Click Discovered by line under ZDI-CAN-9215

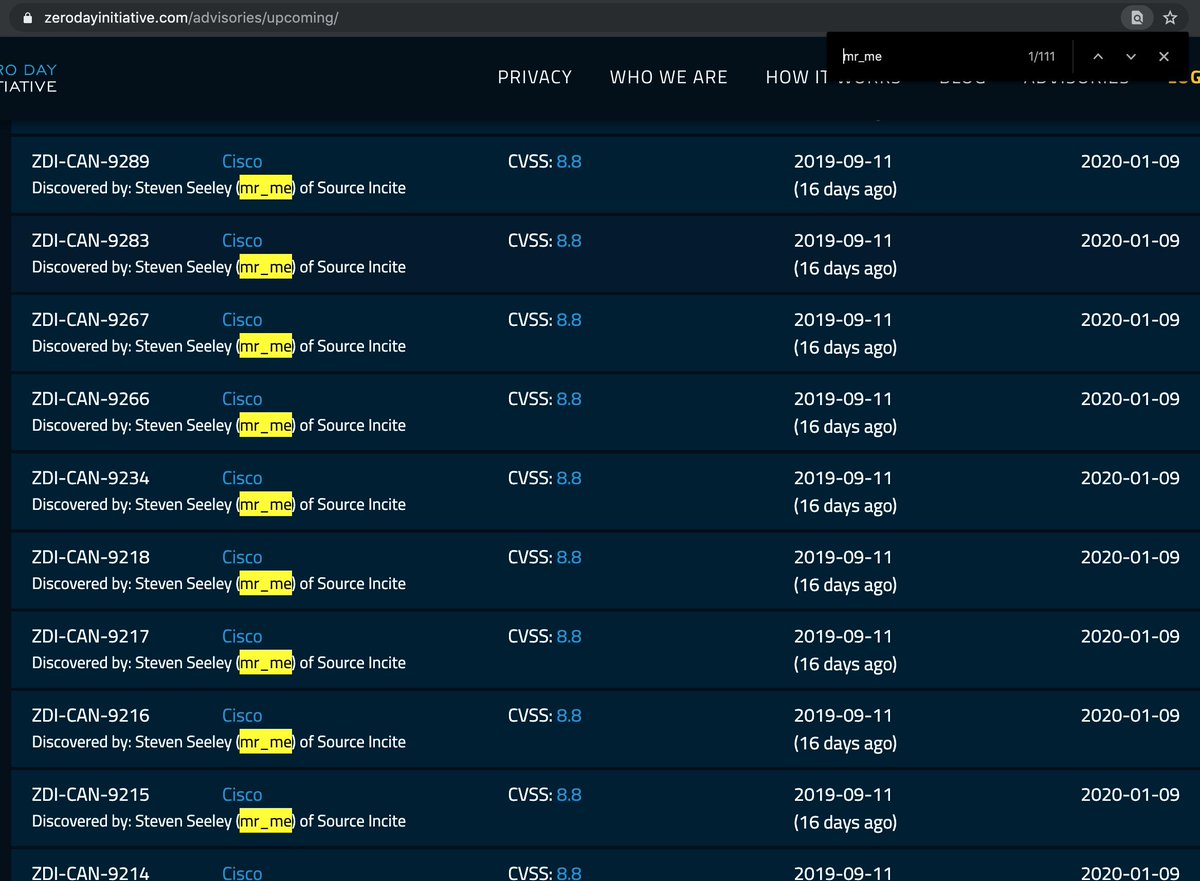tap(219, 821)
